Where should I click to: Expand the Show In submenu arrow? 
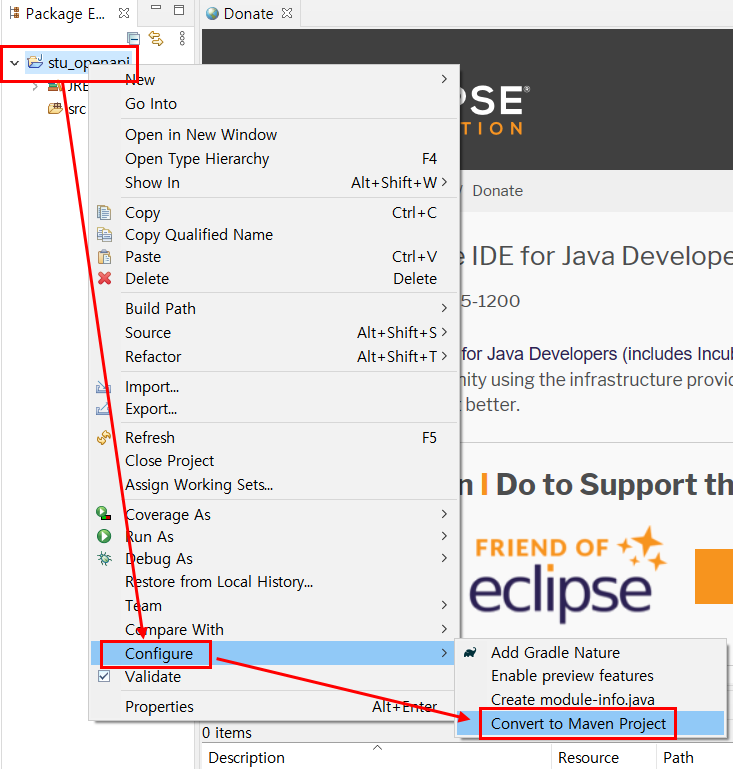point(444,182)
